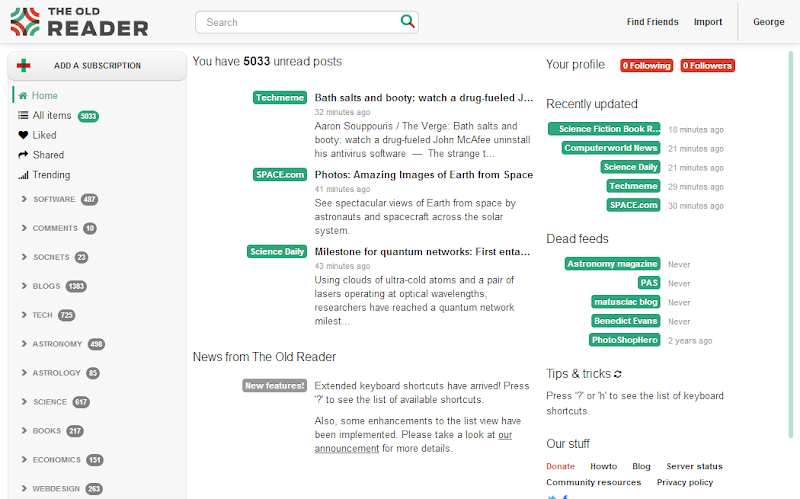The image size is (800, 499).
Task: Click the All items list icon
Action: point(23,116)
